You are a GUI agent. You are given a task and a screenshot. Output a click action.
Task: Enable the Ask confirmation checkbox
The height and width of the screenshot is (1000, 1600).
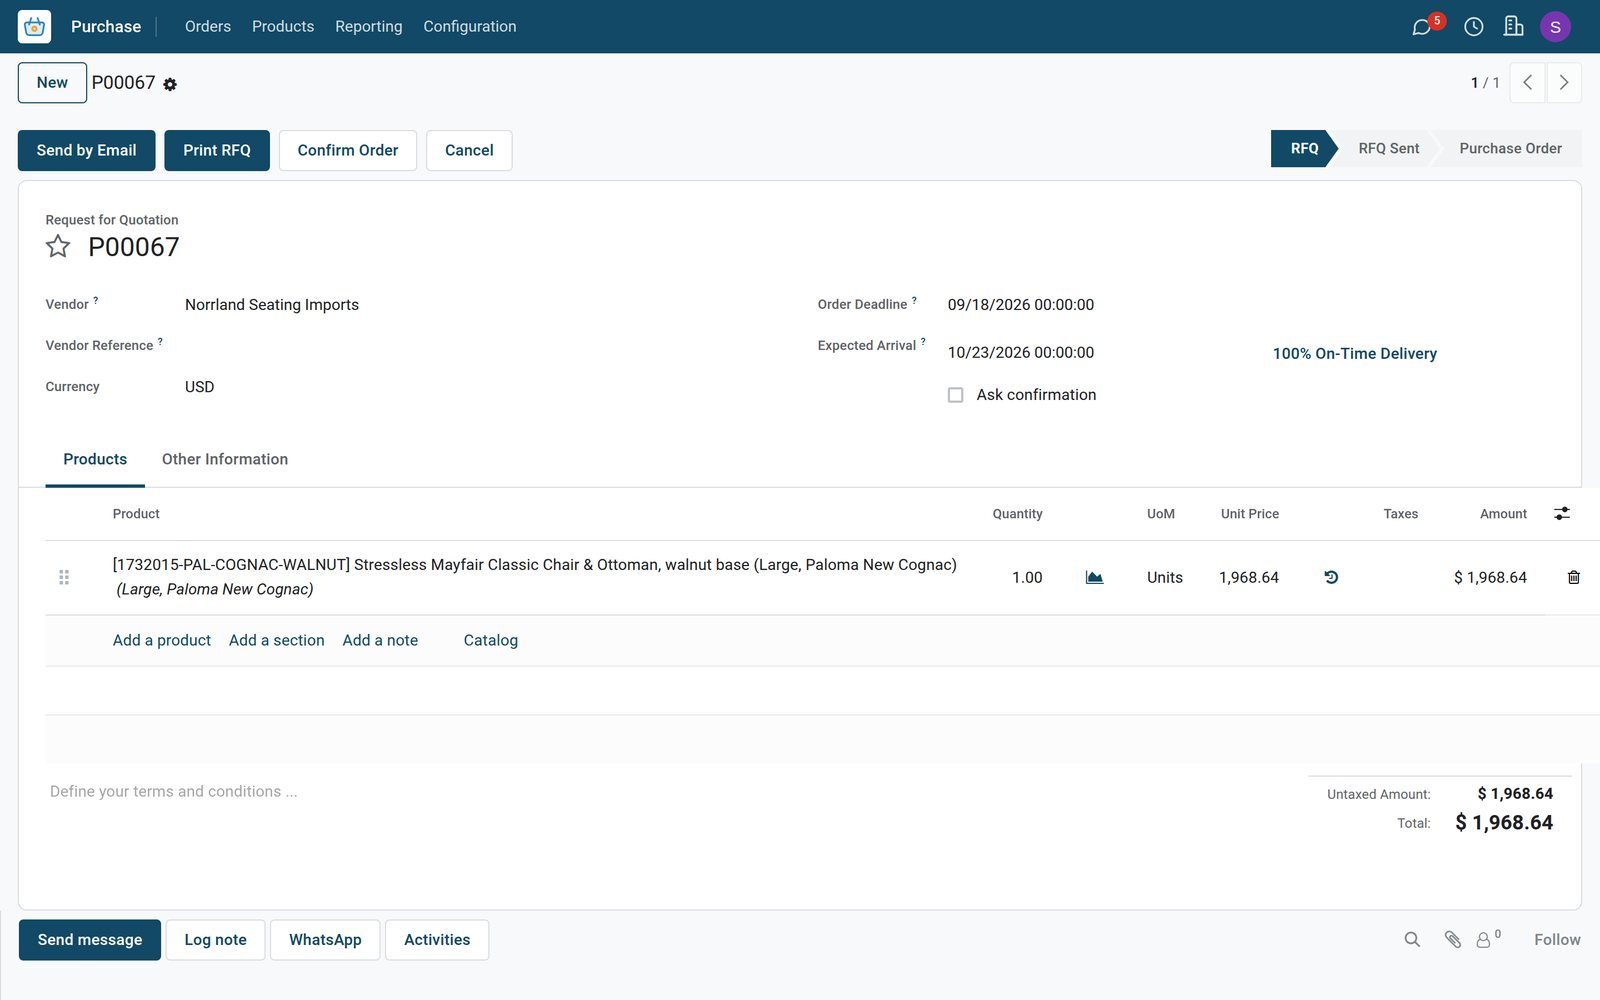pos(956,395)
